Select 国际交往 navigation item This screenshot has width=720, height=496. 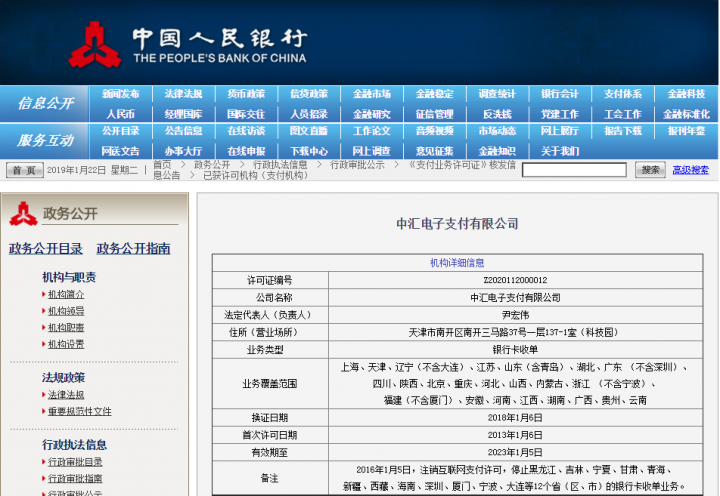(246, 114)
